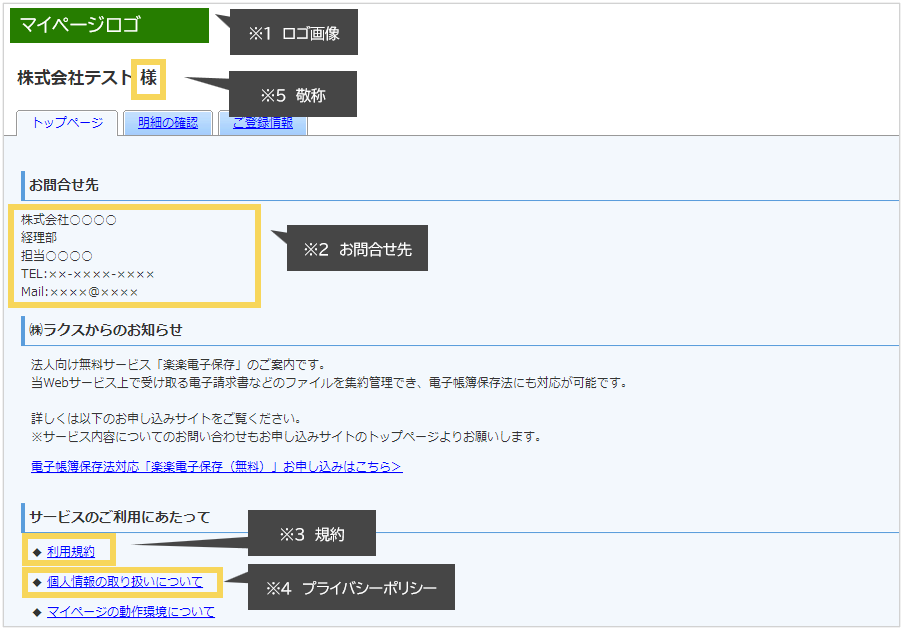
Task: Click the ※2 お問合せ先 callout label
Action: tap(356, 247)
